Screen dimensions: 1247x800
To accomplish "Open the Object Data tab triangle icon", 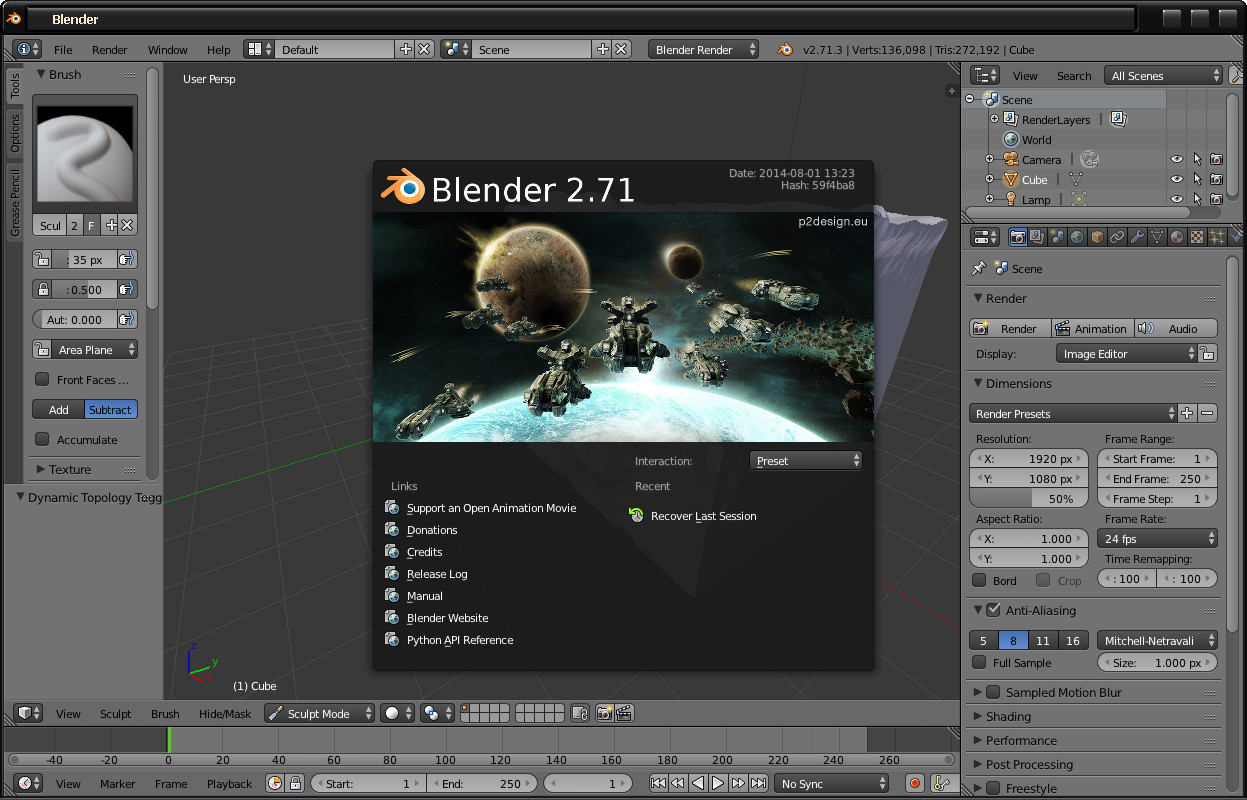I will point(1157,237).
